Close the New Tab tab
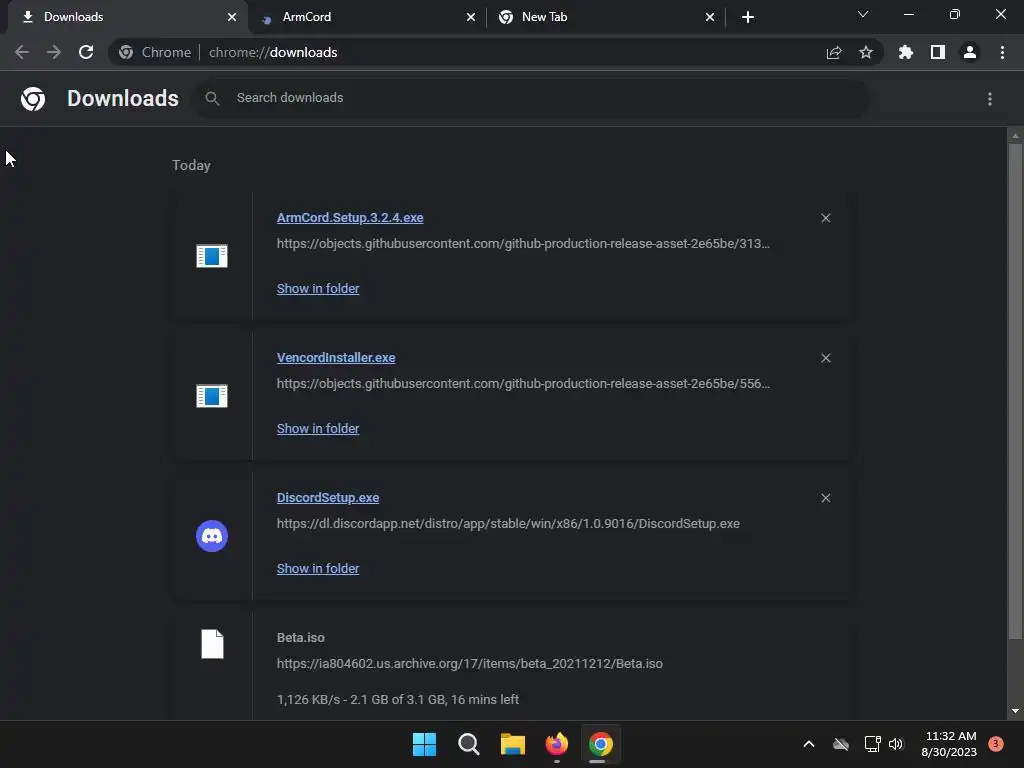This screenshot has height=768, width=1024. pos(710,17)
